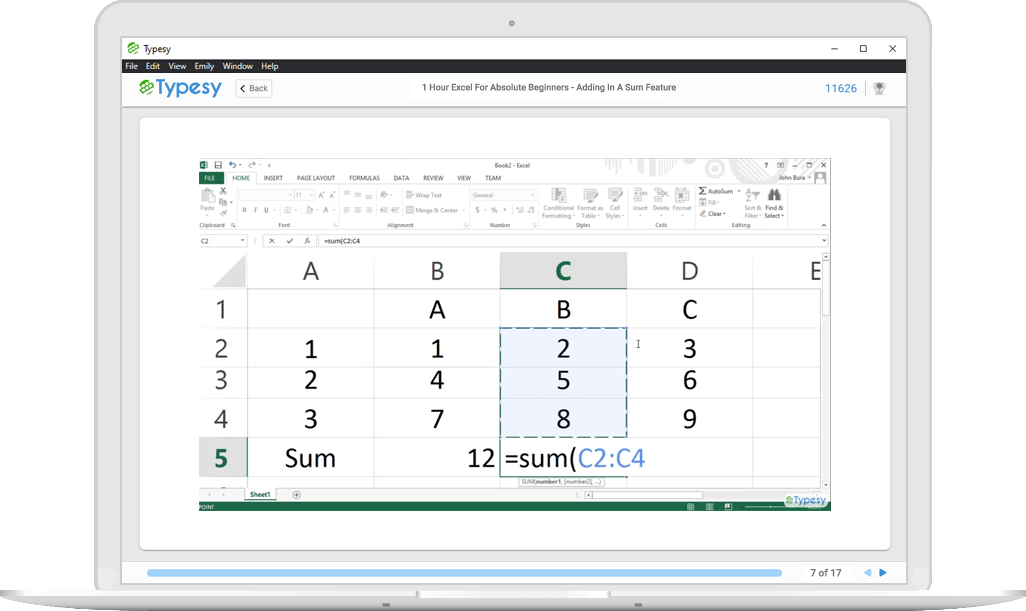Click the Excel Help question mark
The width and height of the screenshot is (1026, 611).
click(766, 165)
